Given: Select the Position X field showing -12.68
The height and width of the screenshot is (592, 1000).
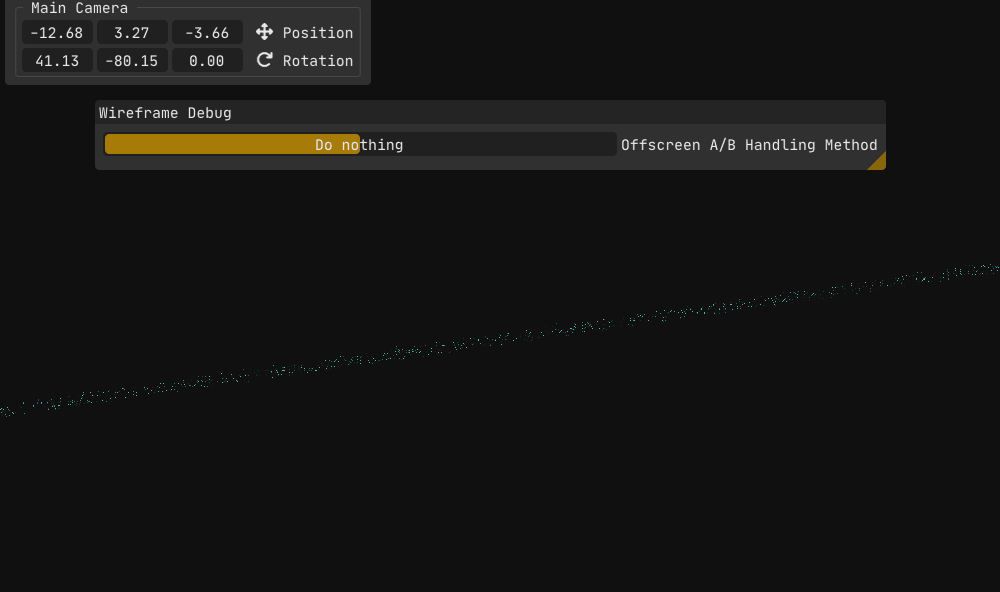Looking at the screenshot, I should coord(57,33).
